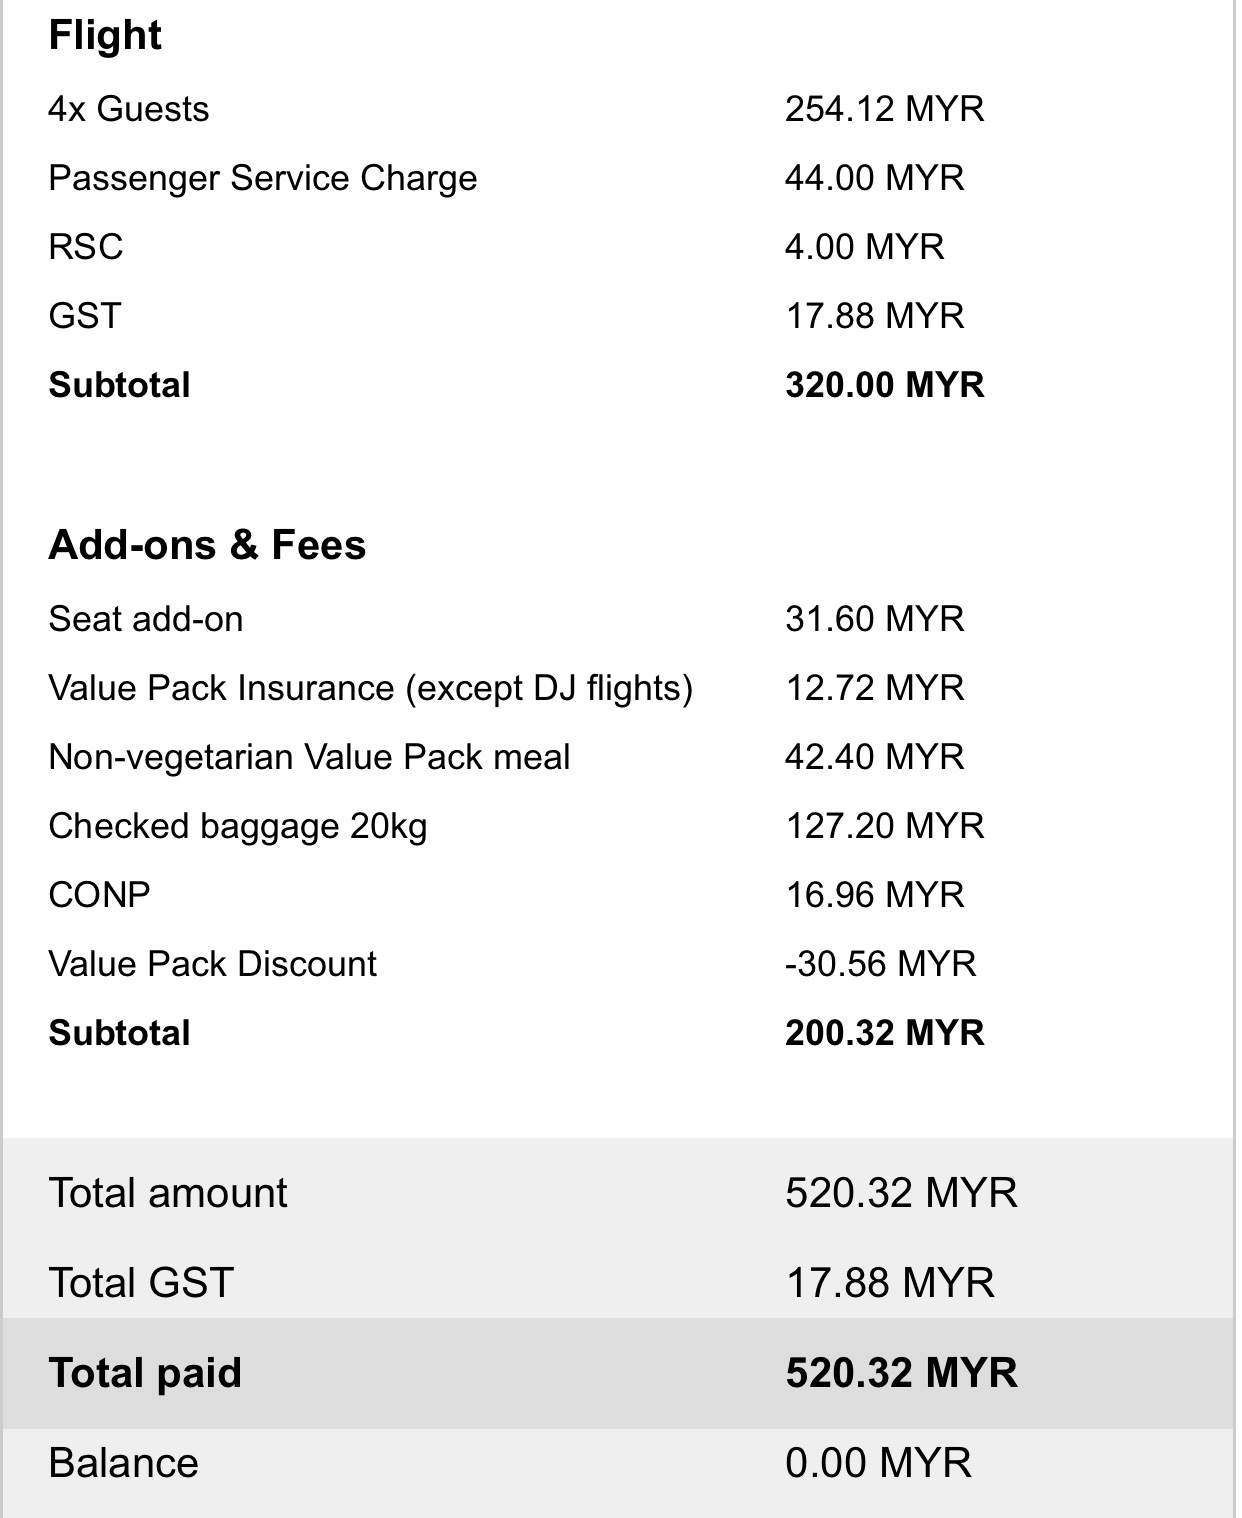Click the Total amount label
Viewport: 1242px width, 1518px height.
pos(168,1193)
